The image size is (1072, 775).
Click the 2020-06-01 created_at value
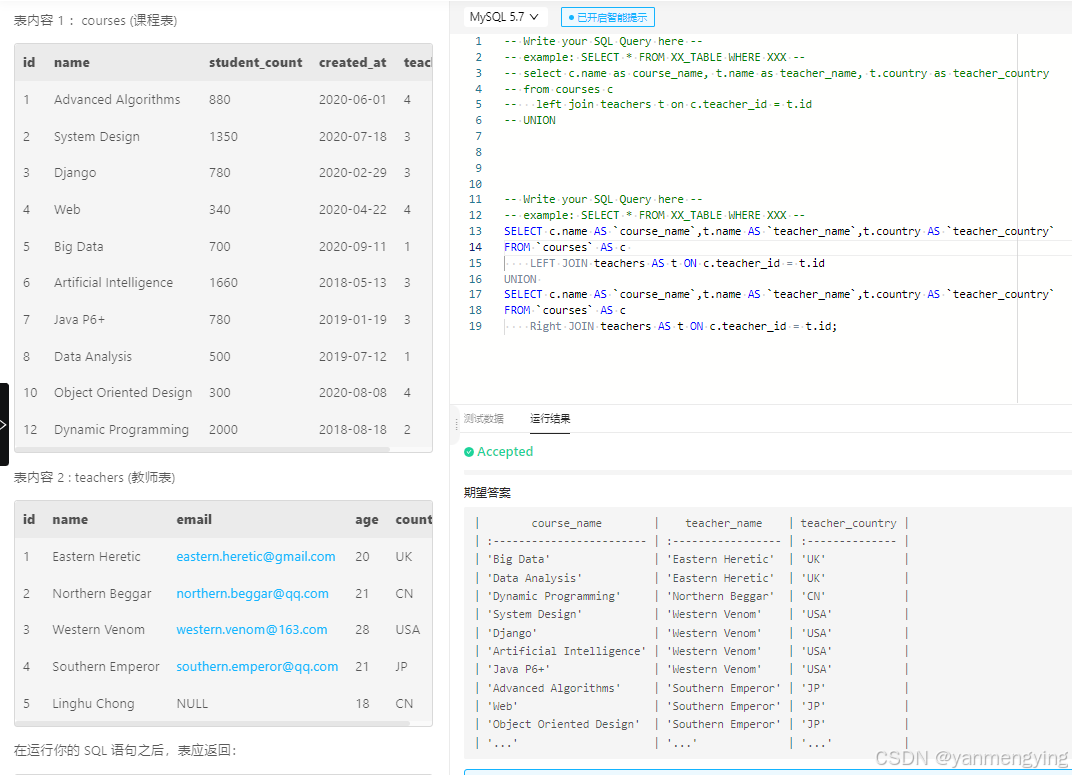[x=352, y=100]
